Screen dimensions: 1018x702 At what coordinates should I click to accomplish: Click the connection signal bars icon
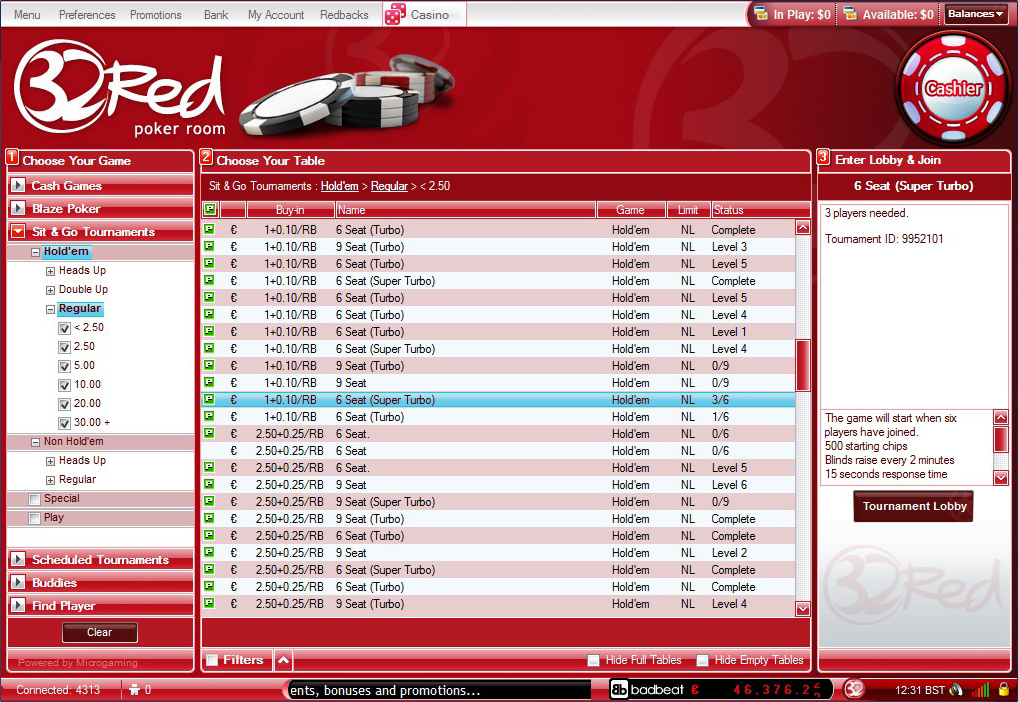pyautogui.click(x=981, y=690)
